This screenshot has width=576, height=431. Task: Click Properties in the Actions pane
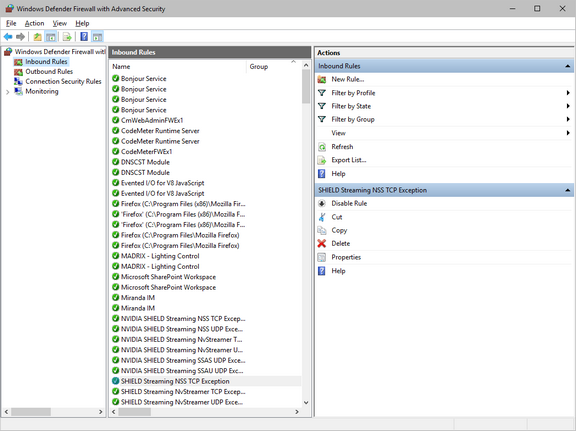click(x=346, y=257)
